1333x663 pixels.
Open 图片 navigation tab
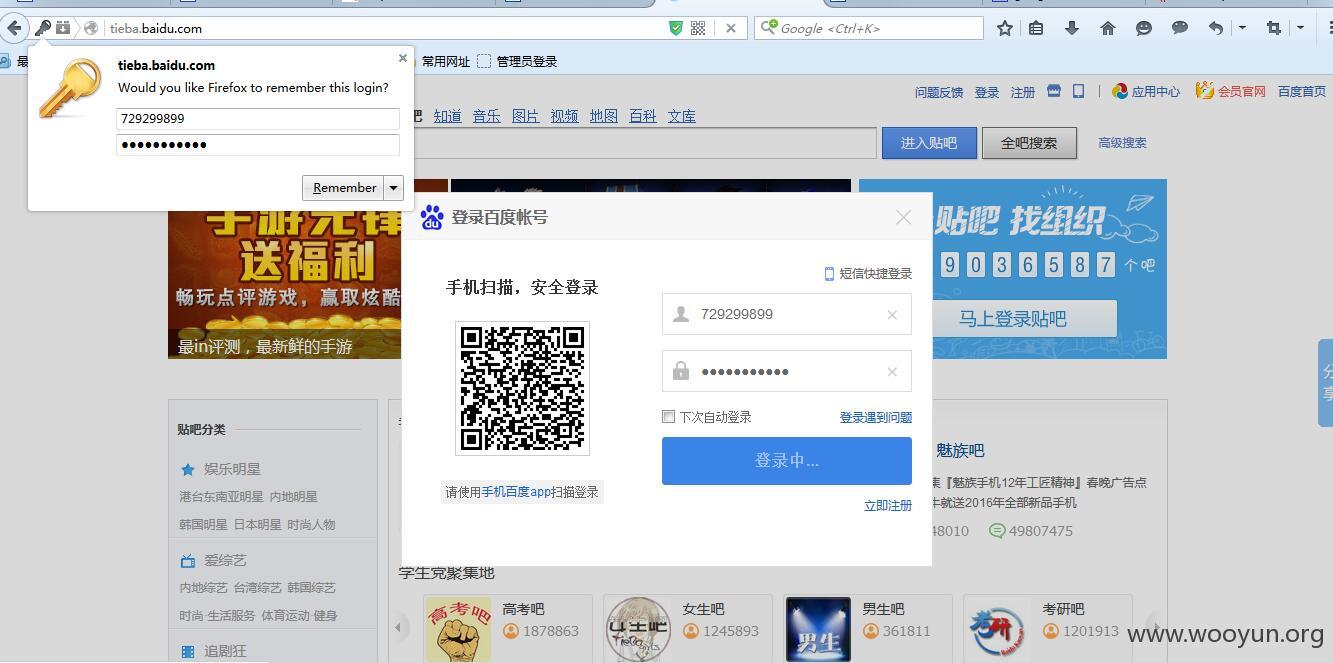tap(526, 116)
